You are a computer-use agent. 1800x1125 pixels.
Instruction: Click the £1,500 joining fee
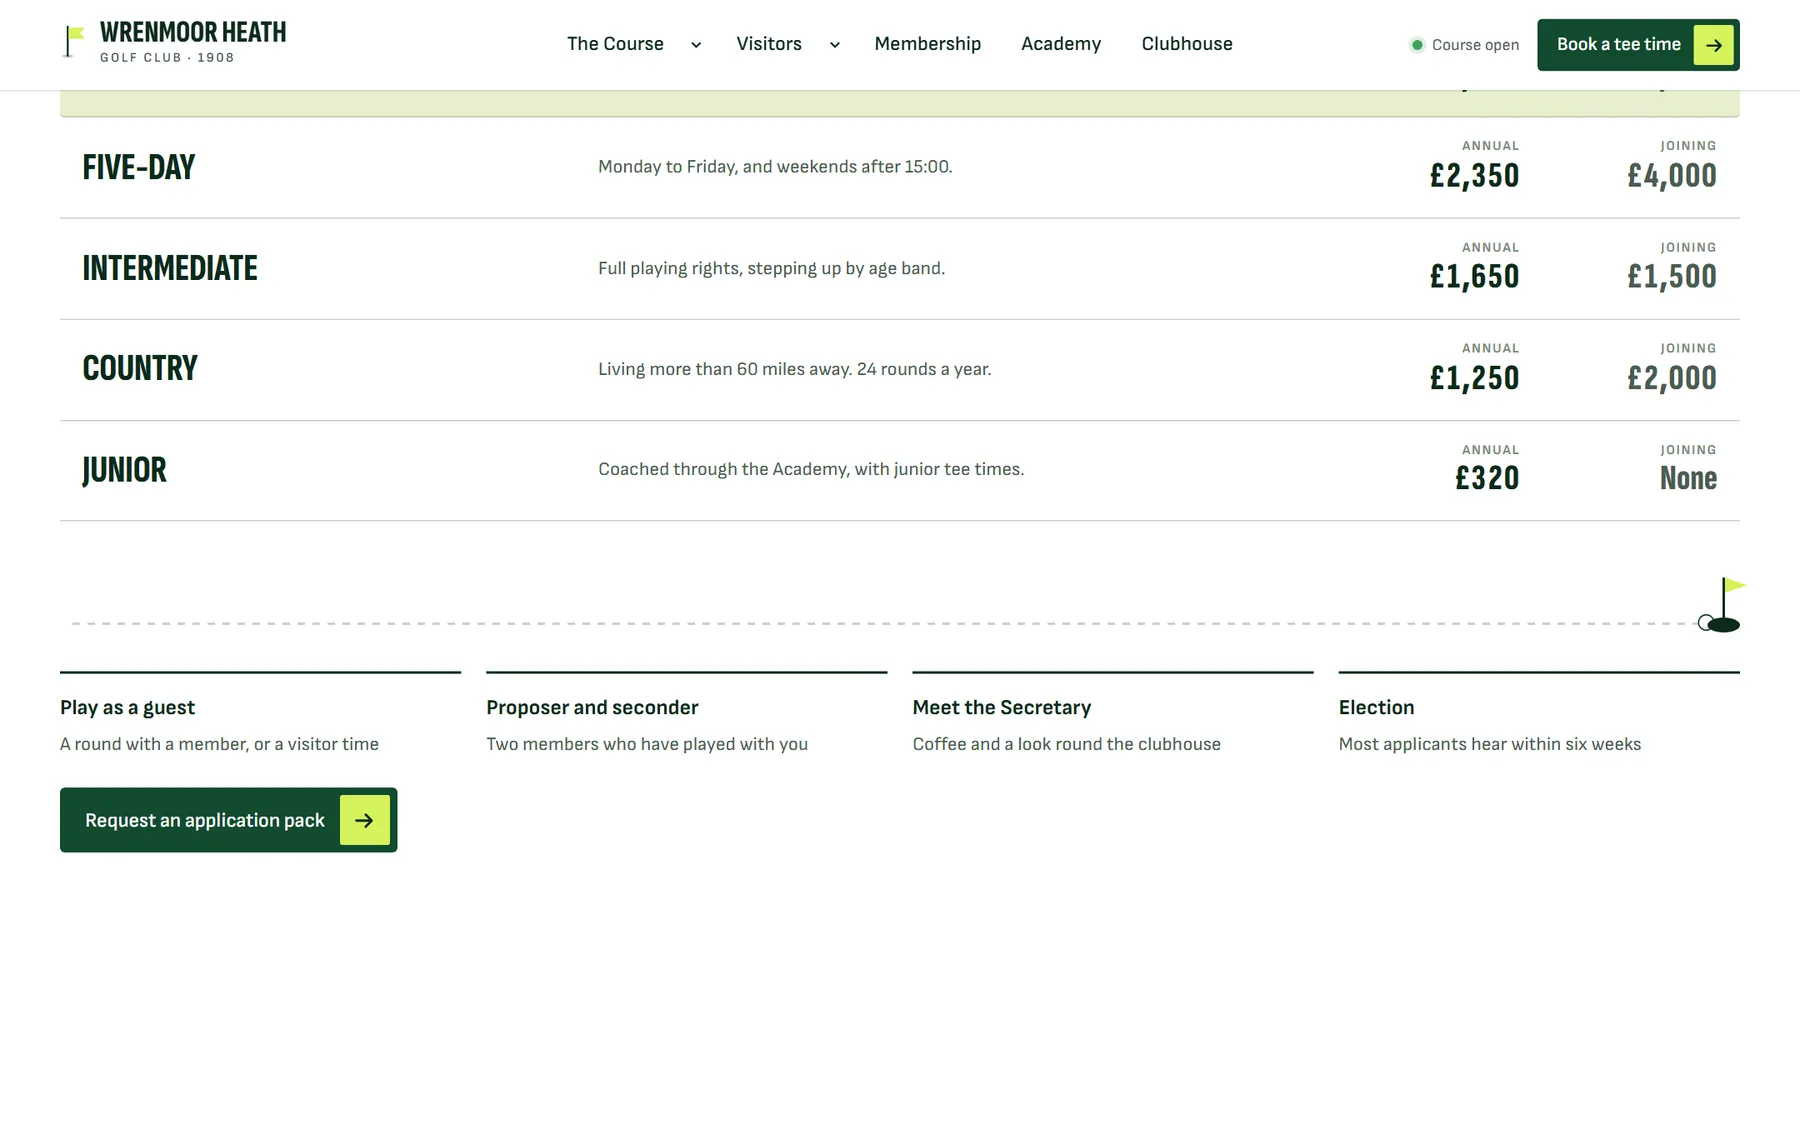1672,277
